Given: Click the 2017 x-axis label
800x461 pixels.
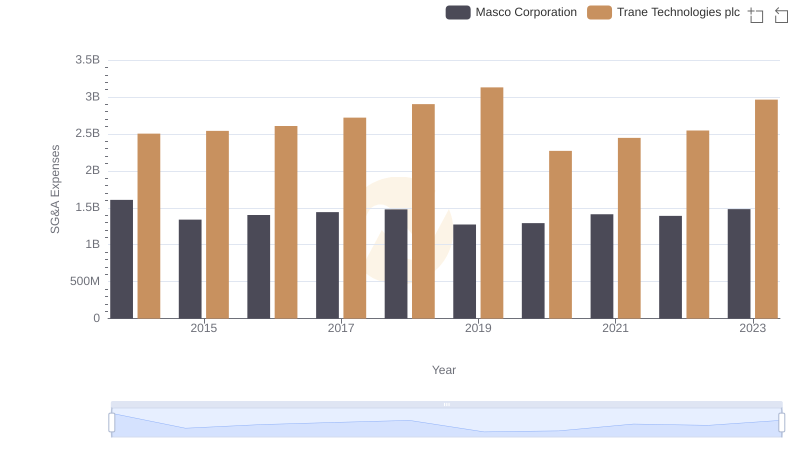Looking at the screenshot, I should 341,328.
